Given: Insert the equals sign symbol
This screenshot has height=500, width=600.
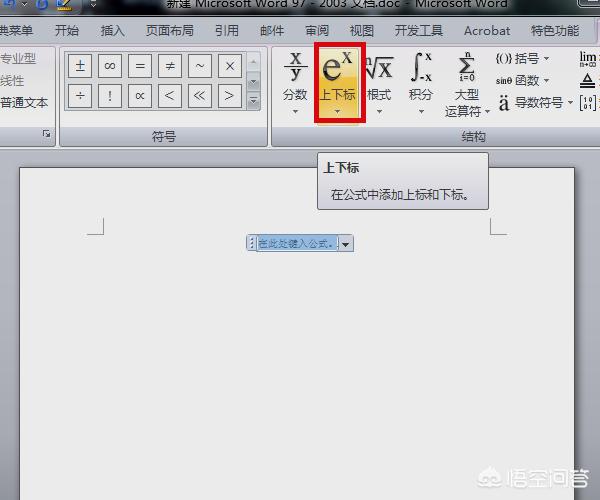Looking at the screenshot, I should tap(140, 66).
